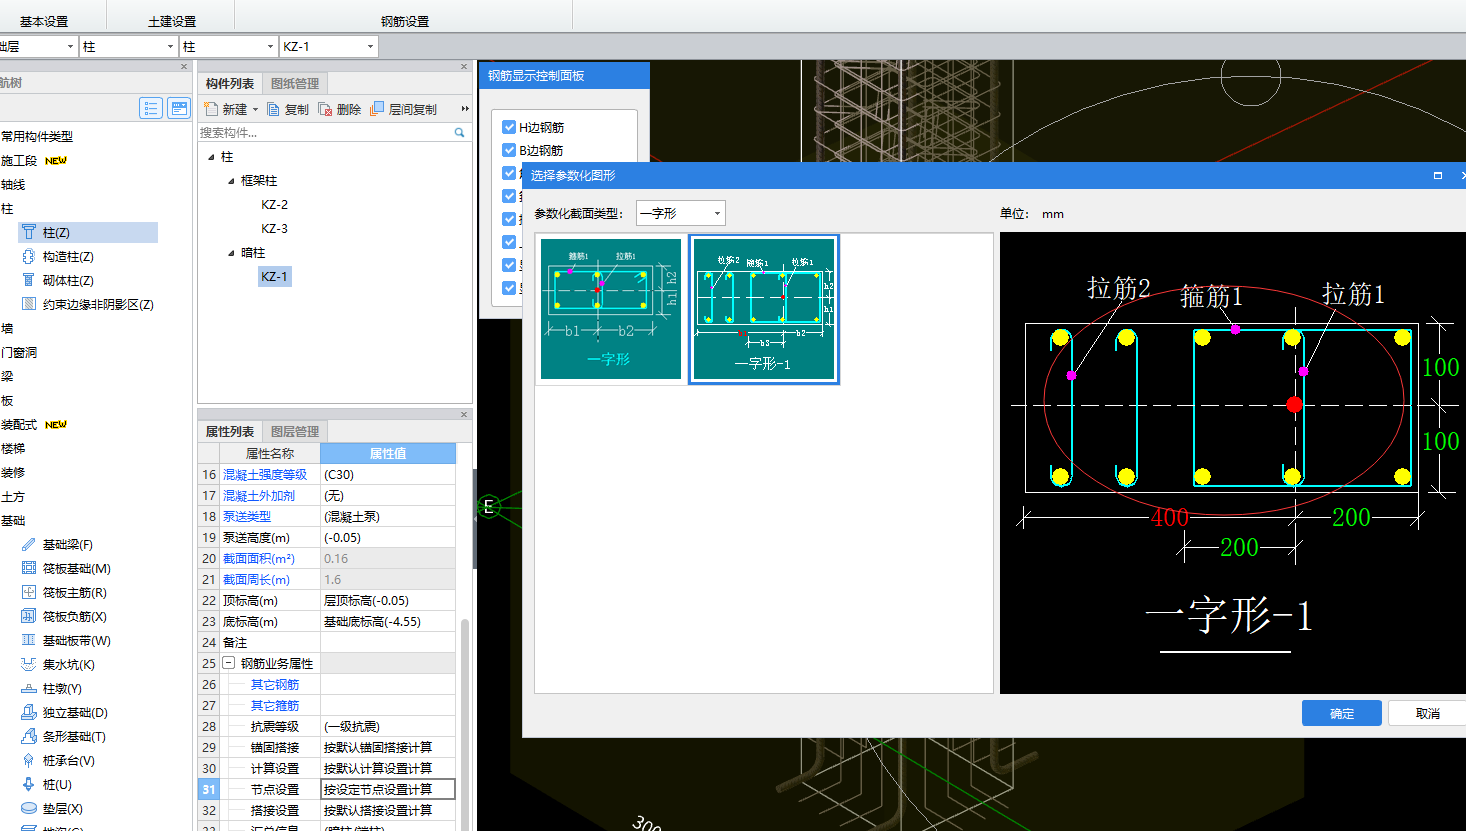The height and width of the screenshot is (831, 1466).
Task: Open 参数化截面类型 一字形 dropdown
Action: tap(681, 213)
